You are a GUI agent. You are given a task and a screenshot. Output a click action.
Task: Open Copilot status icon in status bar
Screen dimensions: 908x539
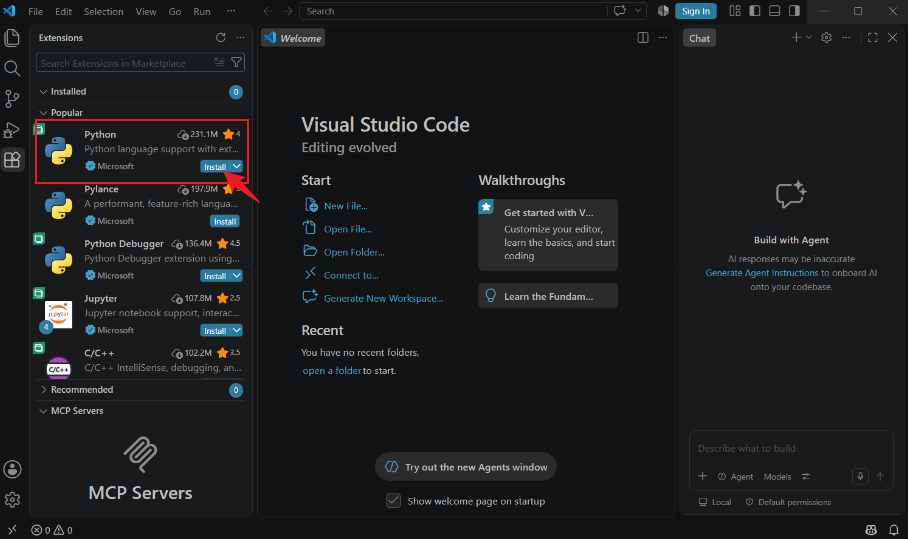tap(871, 530)
